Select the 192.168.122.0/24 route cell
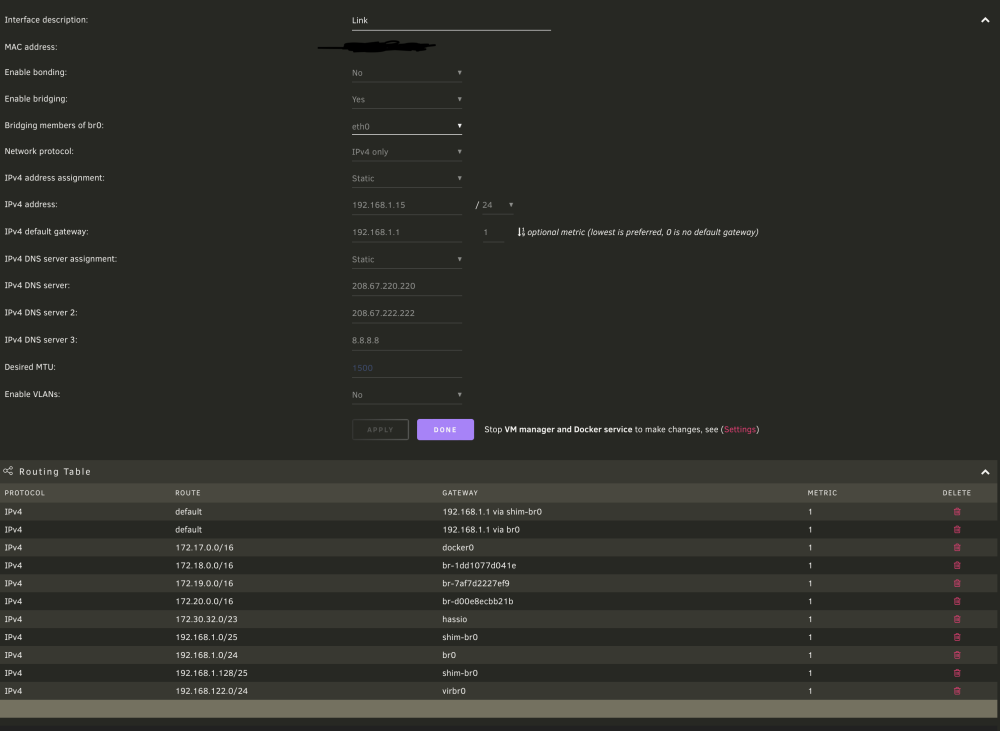The height and width of the screenshot is (731, 1000). tap(211, 691)
